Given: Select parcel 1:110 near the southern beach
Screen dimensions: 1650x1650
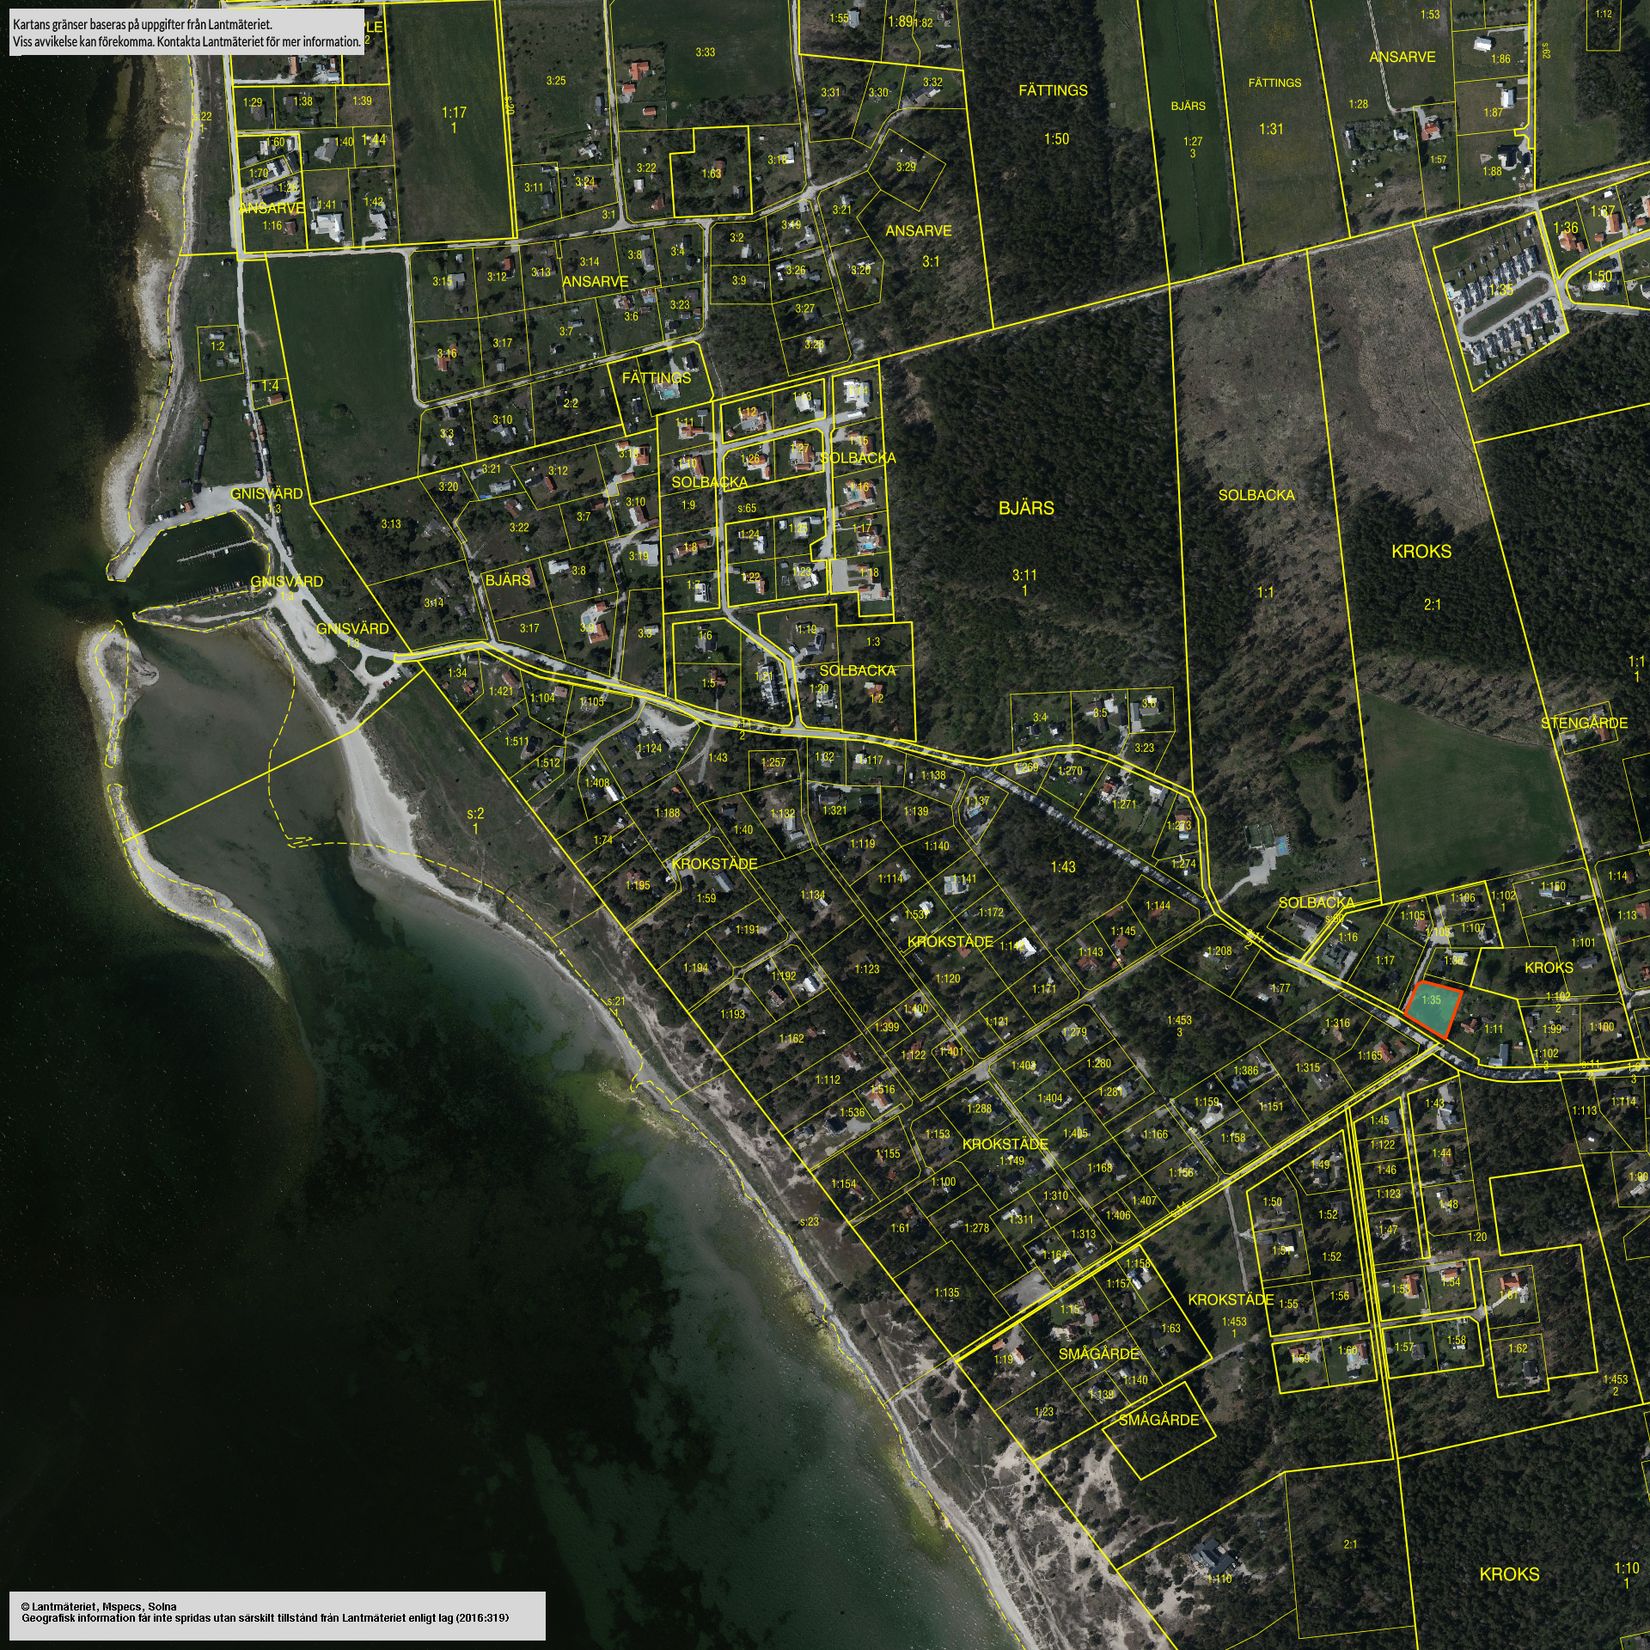Looking at the screenshot, I should [x=1218, y=1578].
